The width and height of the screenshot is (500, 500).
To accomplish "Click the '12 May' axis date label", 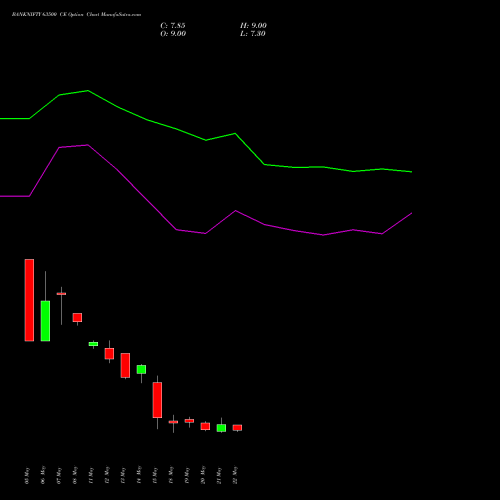I will click(107, 475).
